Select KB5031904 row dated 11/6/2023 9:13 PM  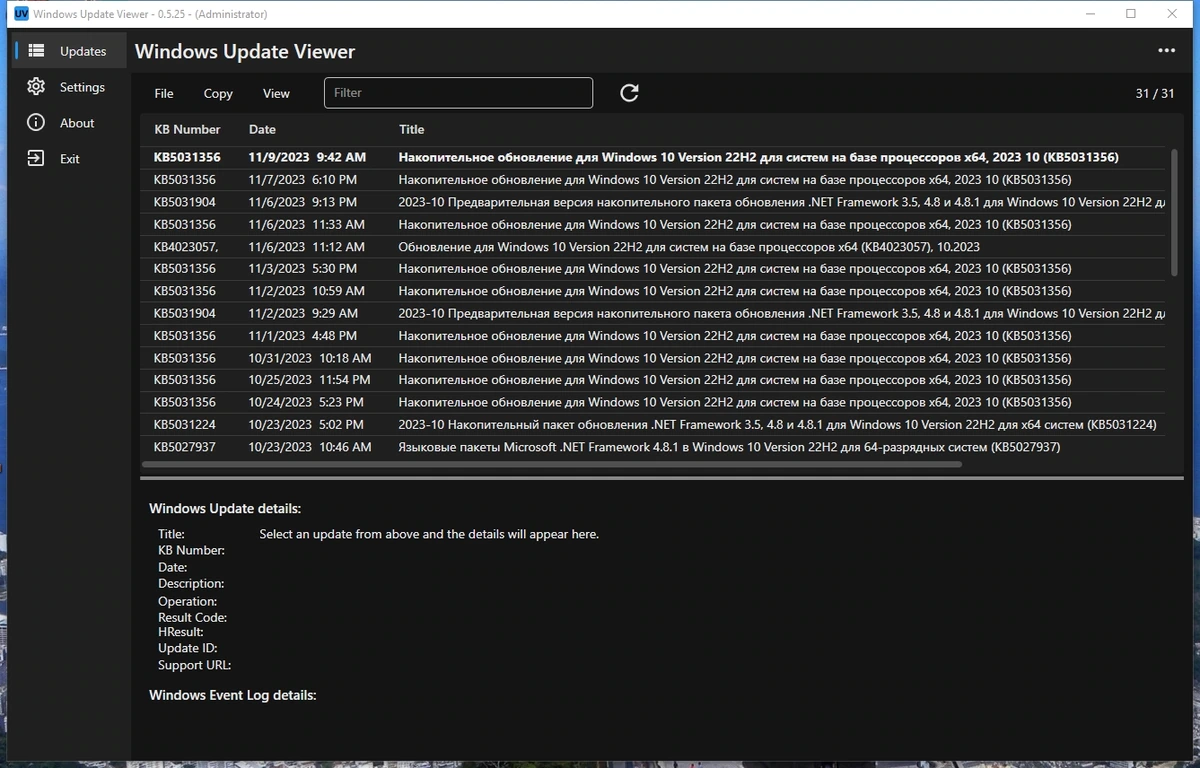(654, 202)
